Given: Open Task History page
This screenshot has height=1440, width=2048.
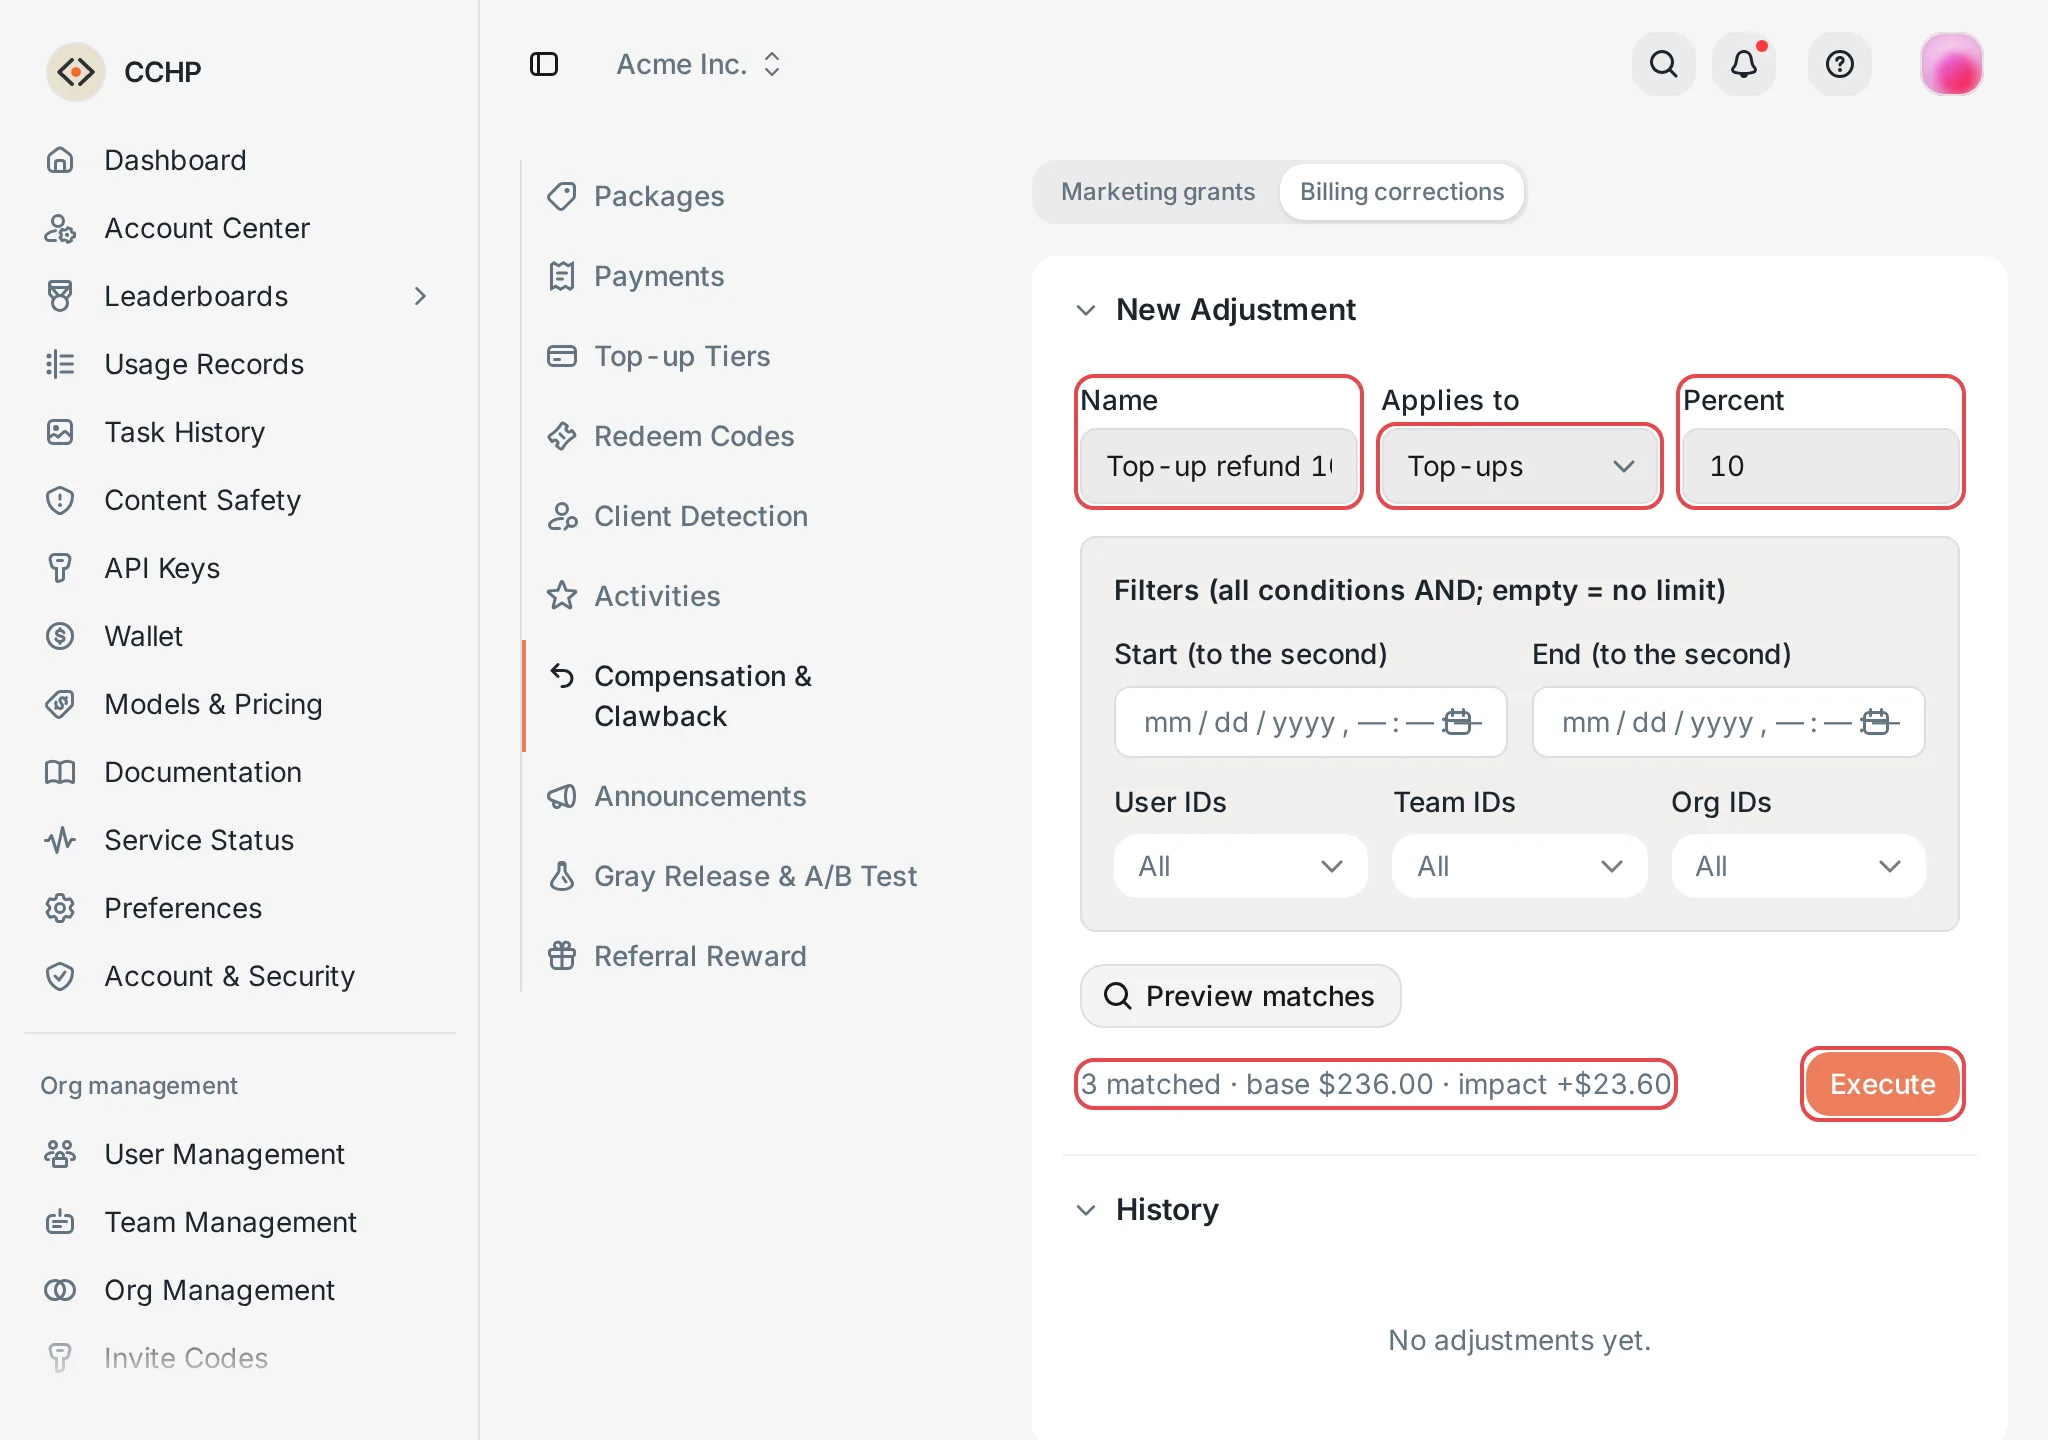Looking at the screenshot, I should pyautogui.click(x=240, y=432).
